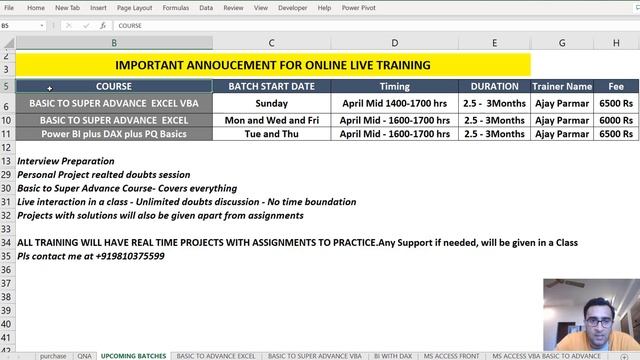Click the Select All corner triangle
The height and width of the screenshot is (360, 640).
tap(9, 43)
